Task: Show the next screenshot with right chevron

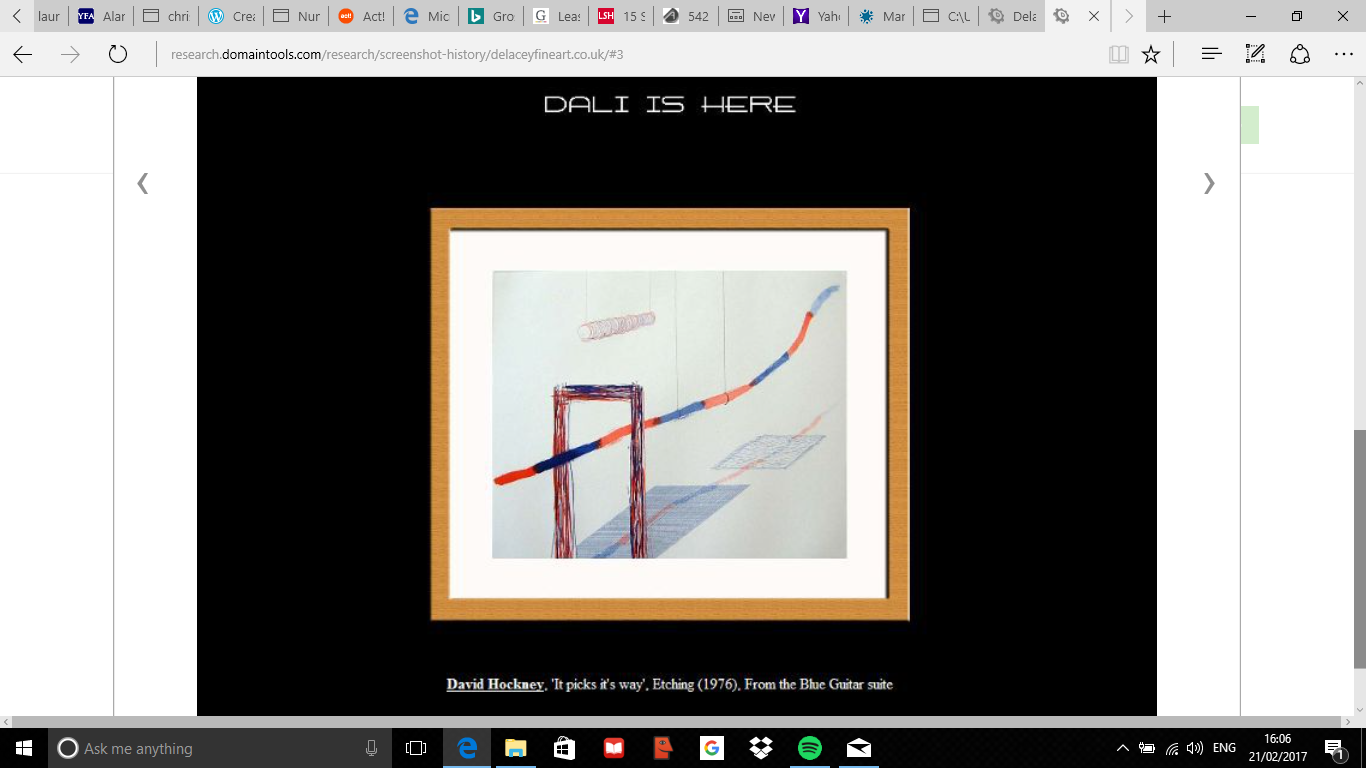Action: [1209, 183]
